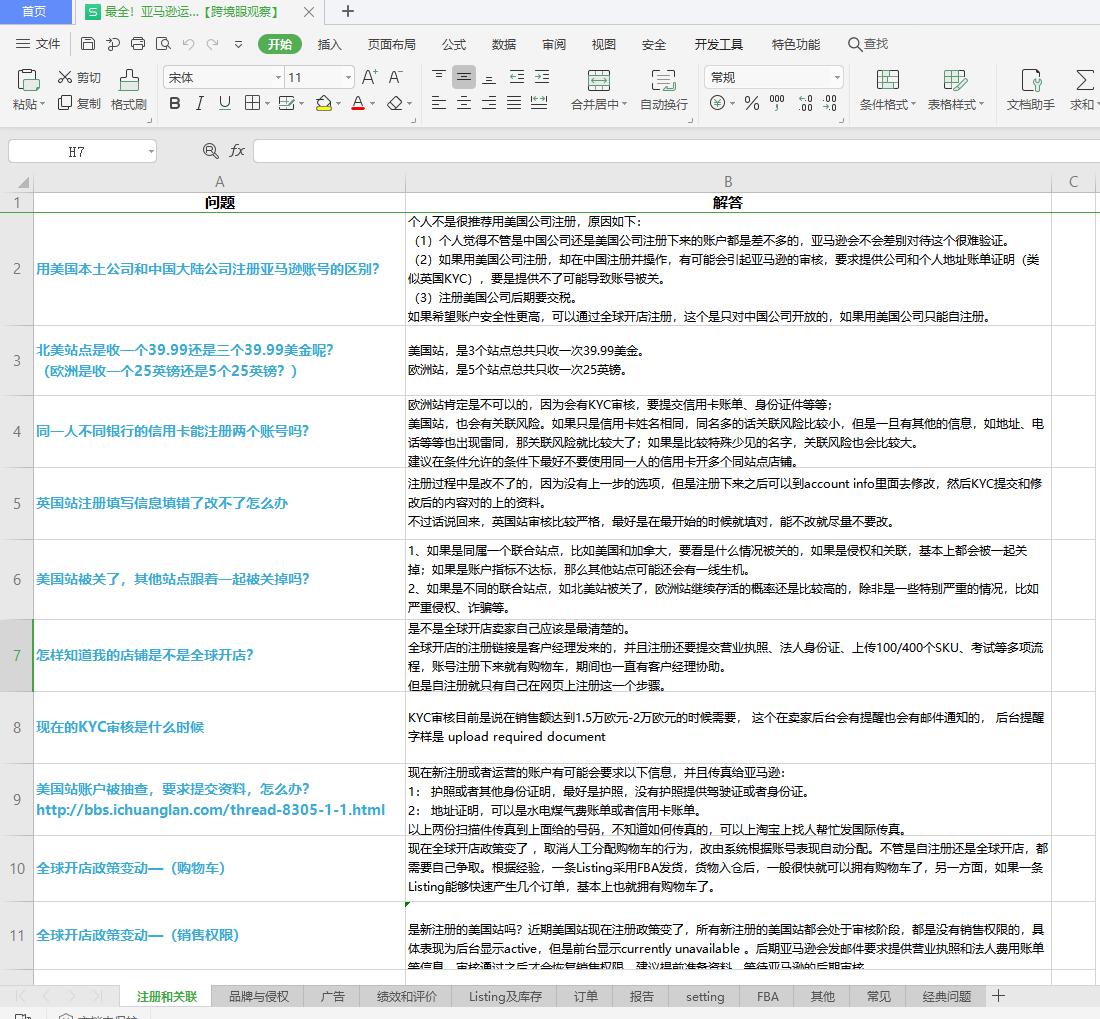Toggle Underline formatting
This screenshot has width=1100, height=1019.
(x=224, y=103)
